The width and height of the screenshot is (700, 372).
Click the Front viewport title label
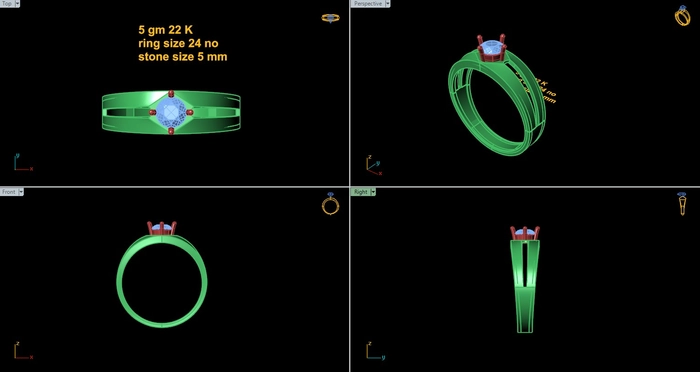[x=8, y=192]
